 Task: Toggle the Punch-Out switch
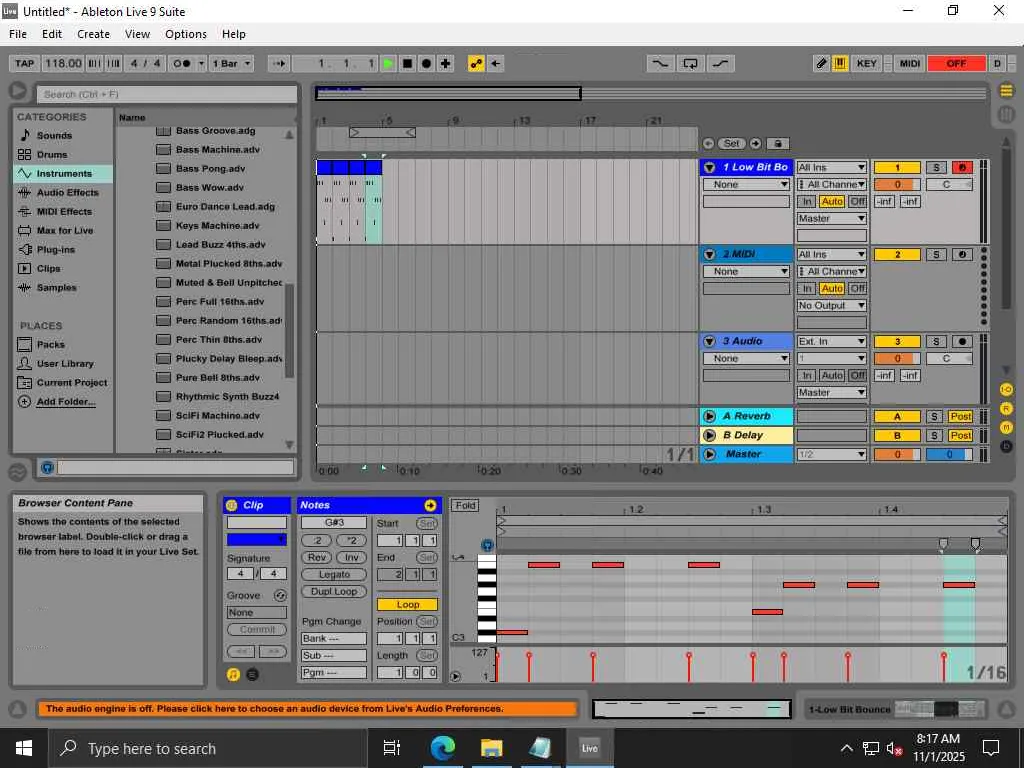720,63
